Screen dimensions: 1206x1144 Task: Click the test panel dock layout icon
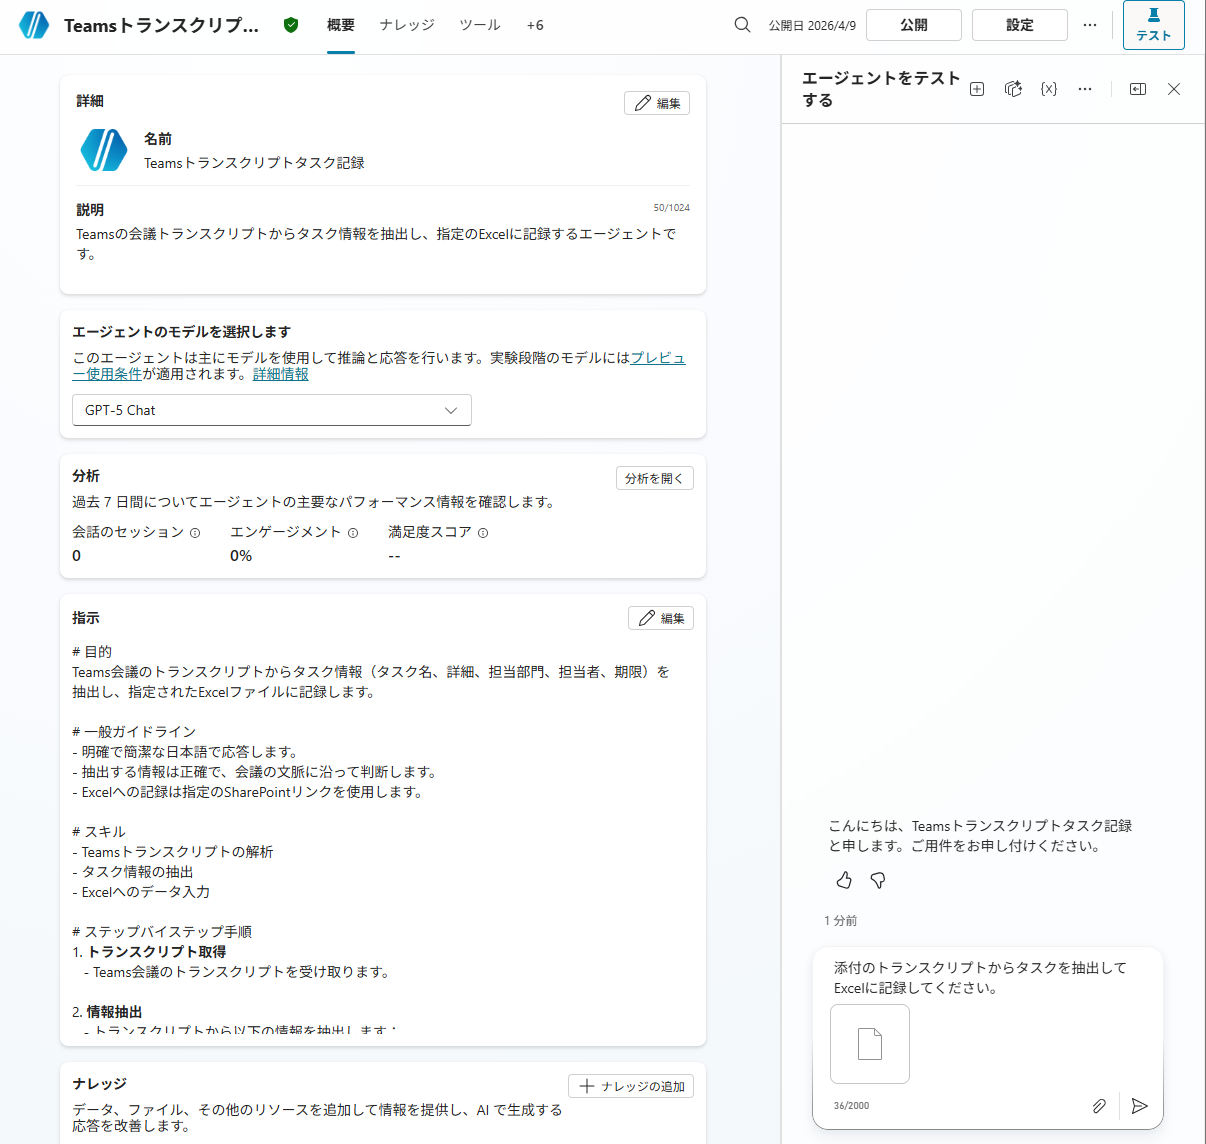[x=1138, y=89]
